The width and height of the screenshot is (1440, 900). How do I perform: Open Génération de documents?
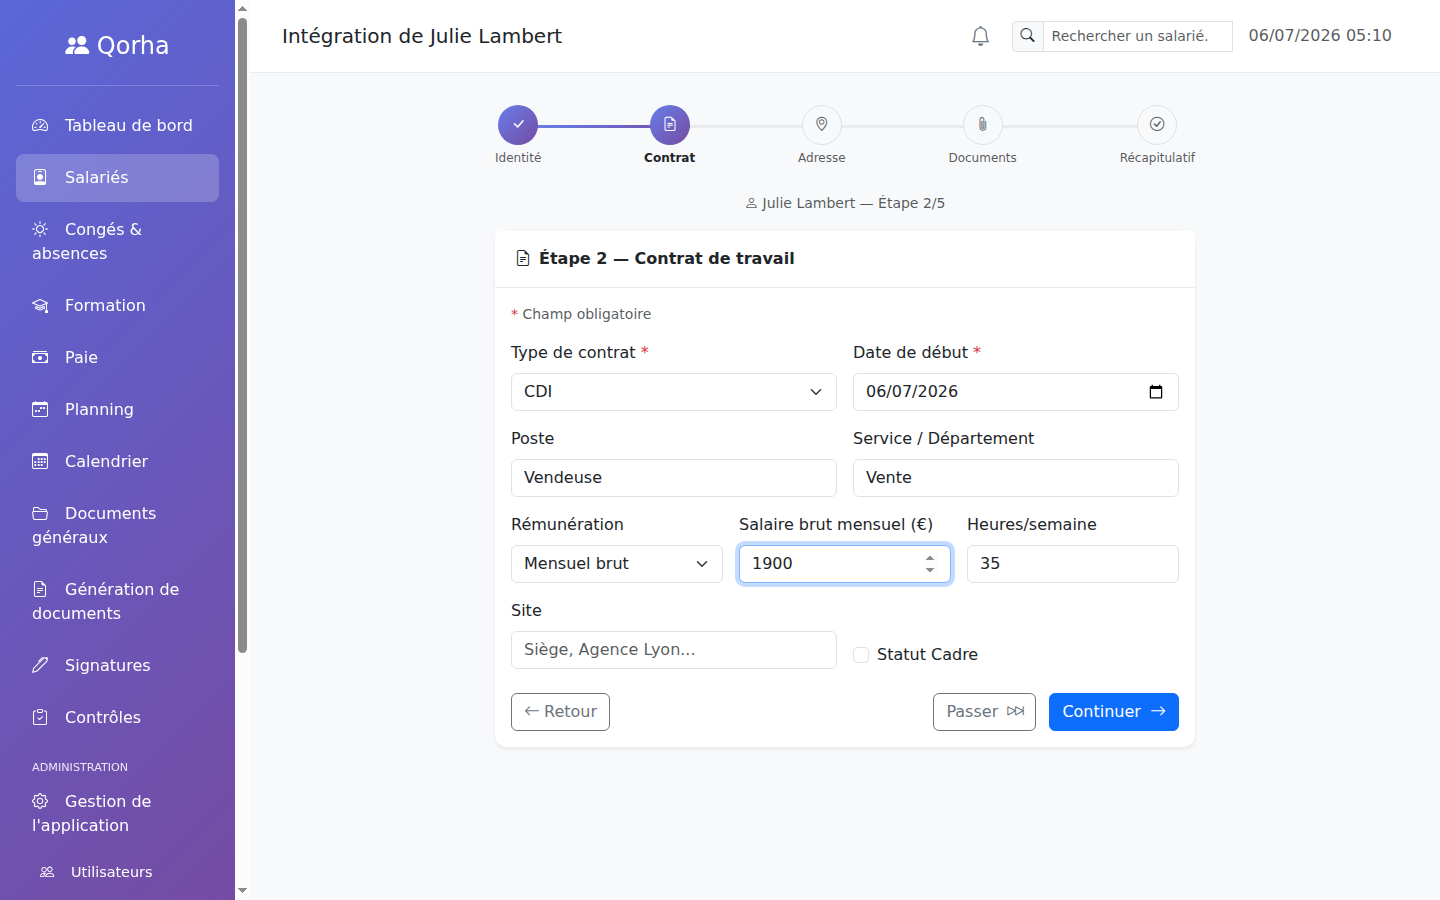click(117, 601)
